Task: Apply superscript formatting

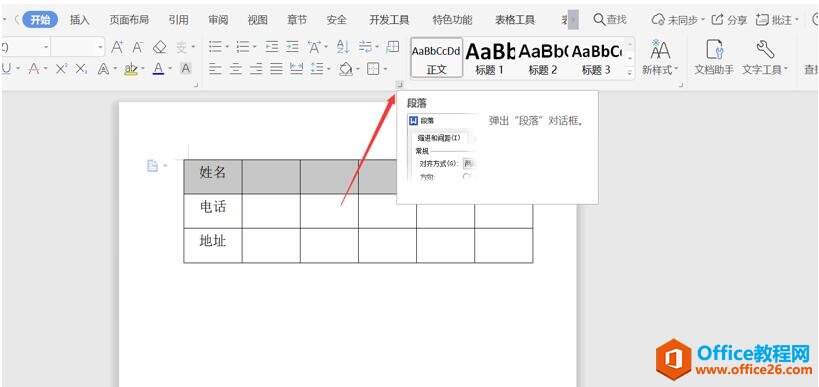Action: [x=62, y=68]
